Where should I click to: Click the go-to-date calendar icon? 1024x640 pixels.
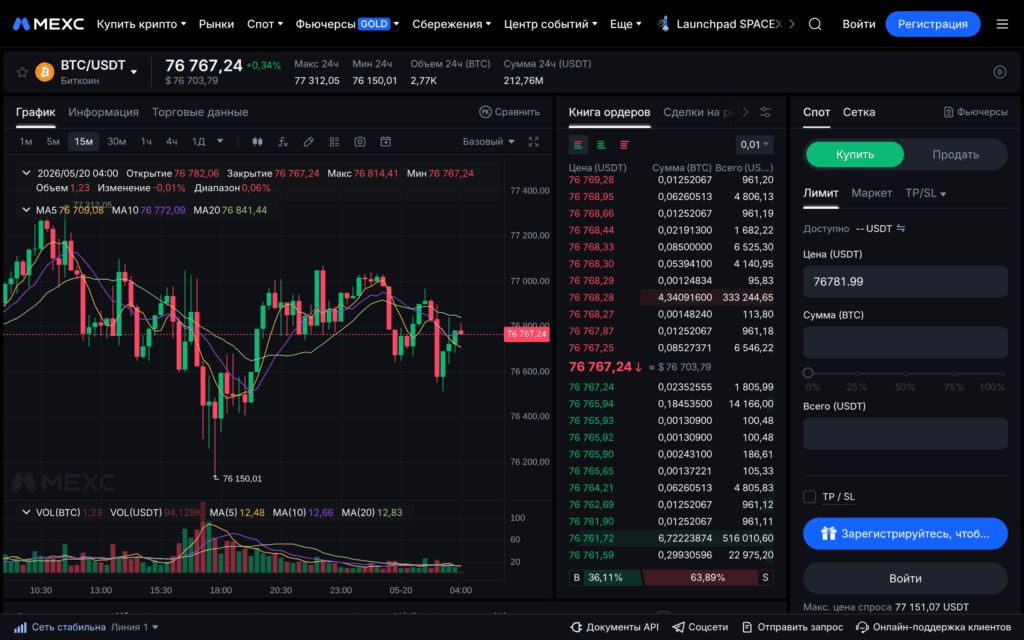tap(385, 142)
